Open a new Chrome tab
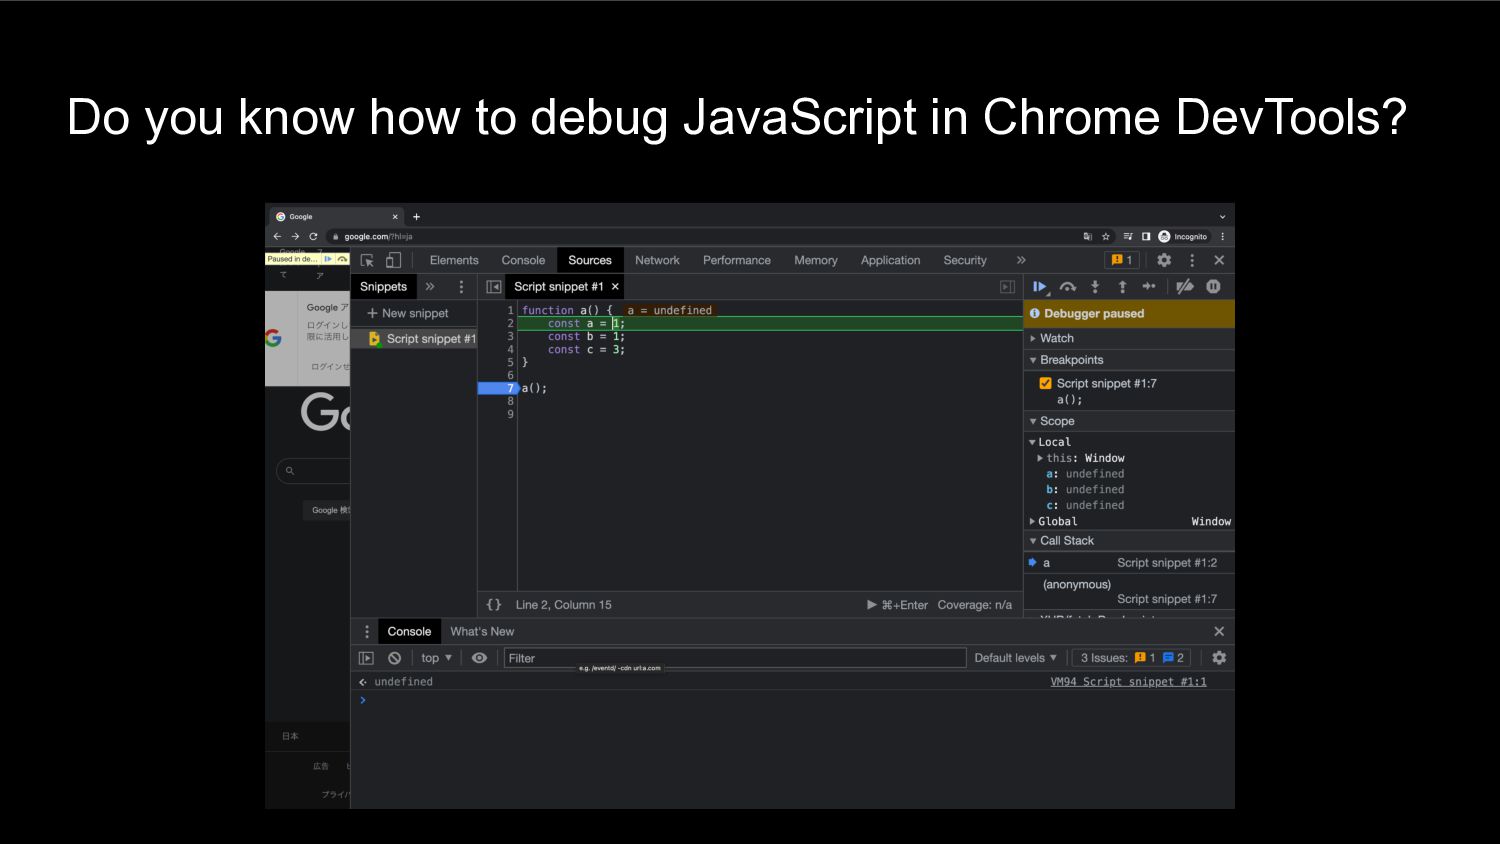Viewport: 1500px width, 844px height. tap(417, 216)
